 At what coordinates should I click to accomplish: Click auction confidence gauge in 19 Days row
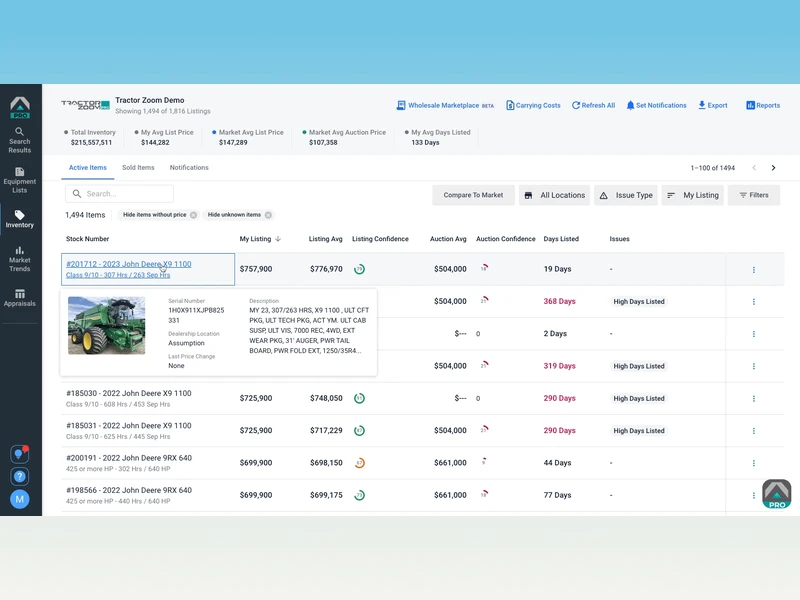tap(484, 267)
